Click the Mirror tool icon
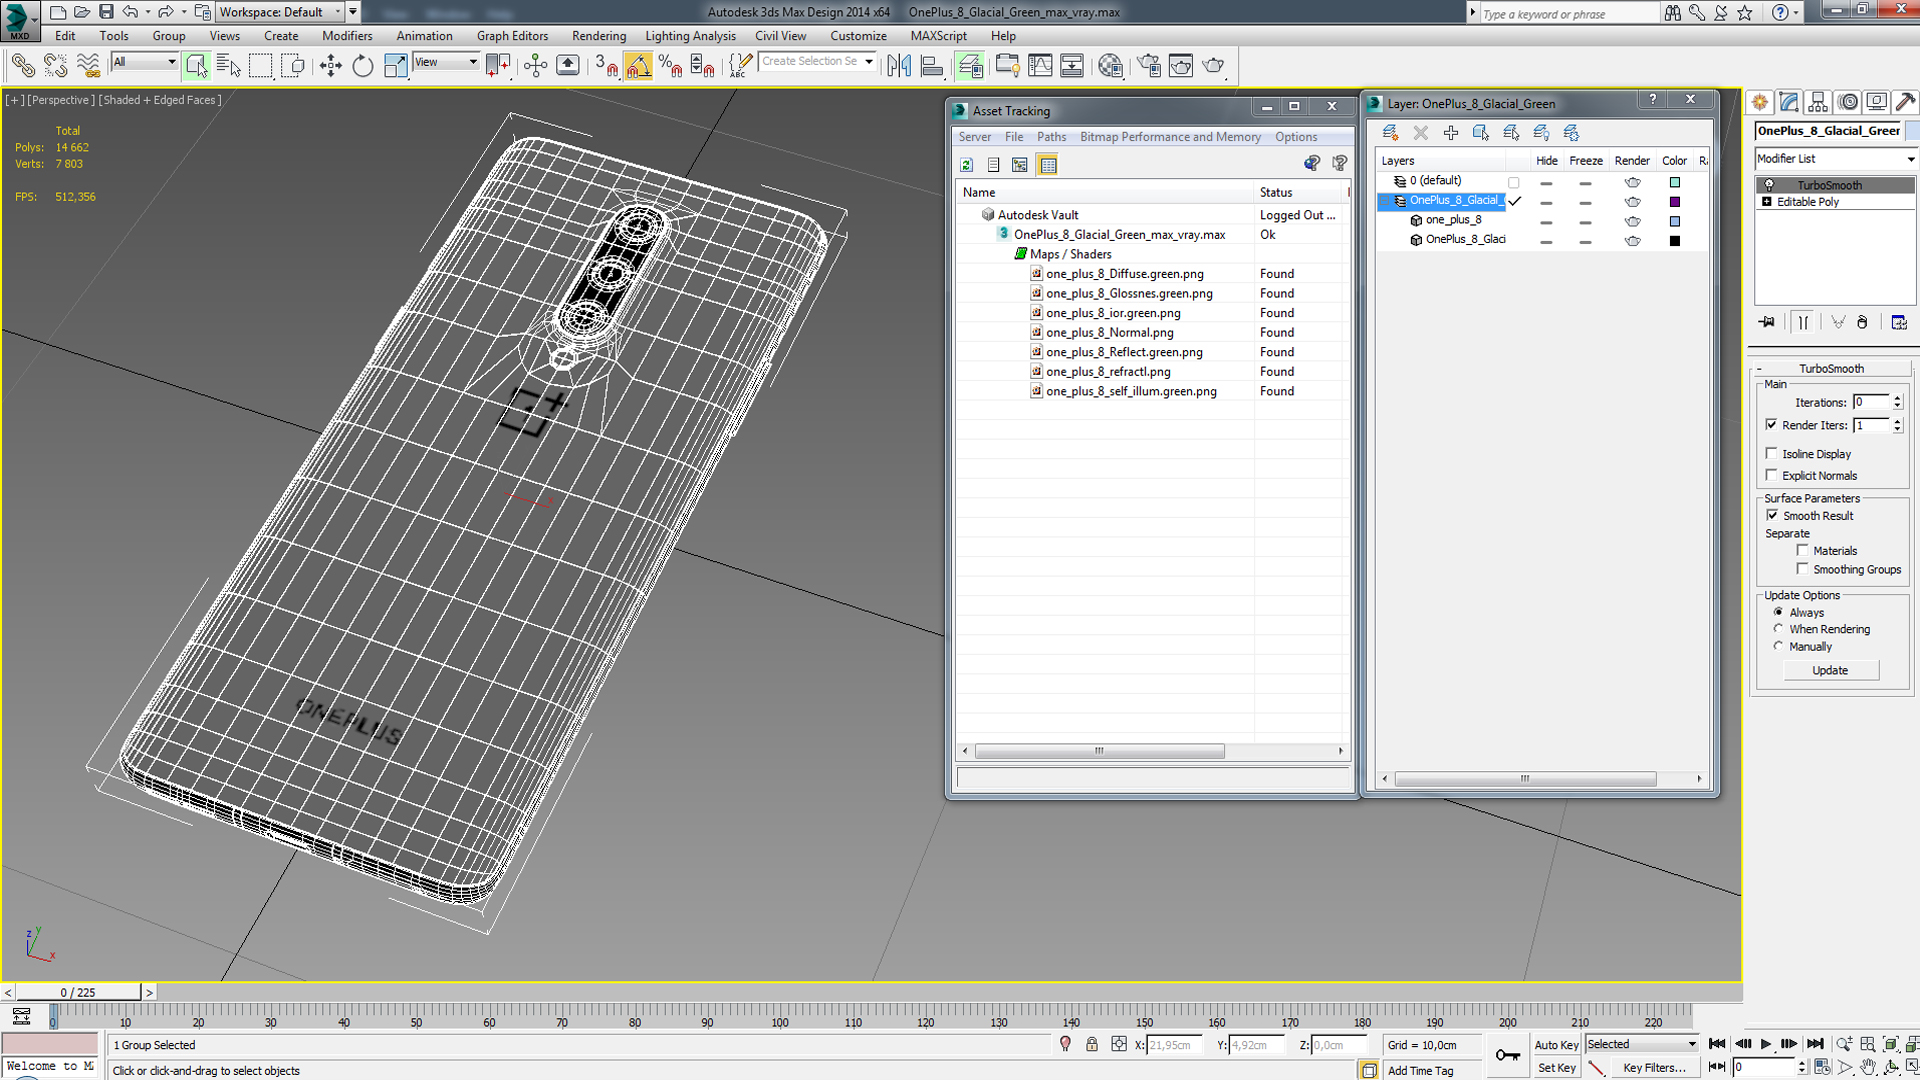This screenshot has height=1080, width=1920. (899, 66)
